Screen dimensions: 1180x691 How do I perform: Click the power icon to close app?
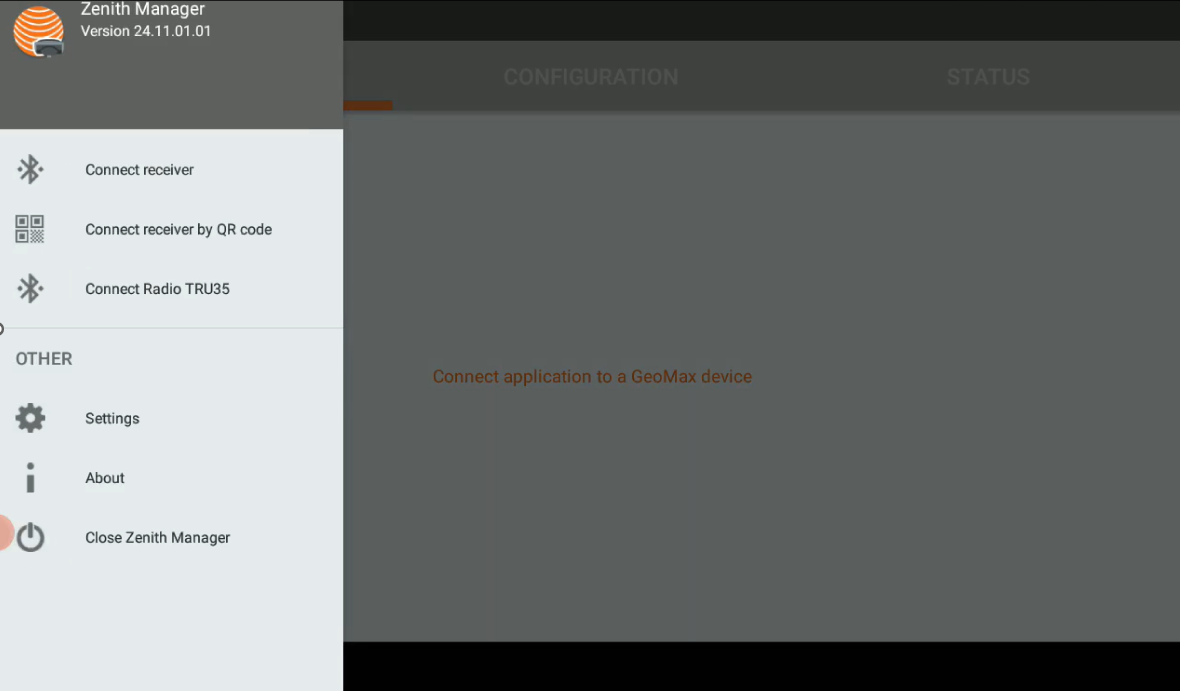[x=30, y=537]
